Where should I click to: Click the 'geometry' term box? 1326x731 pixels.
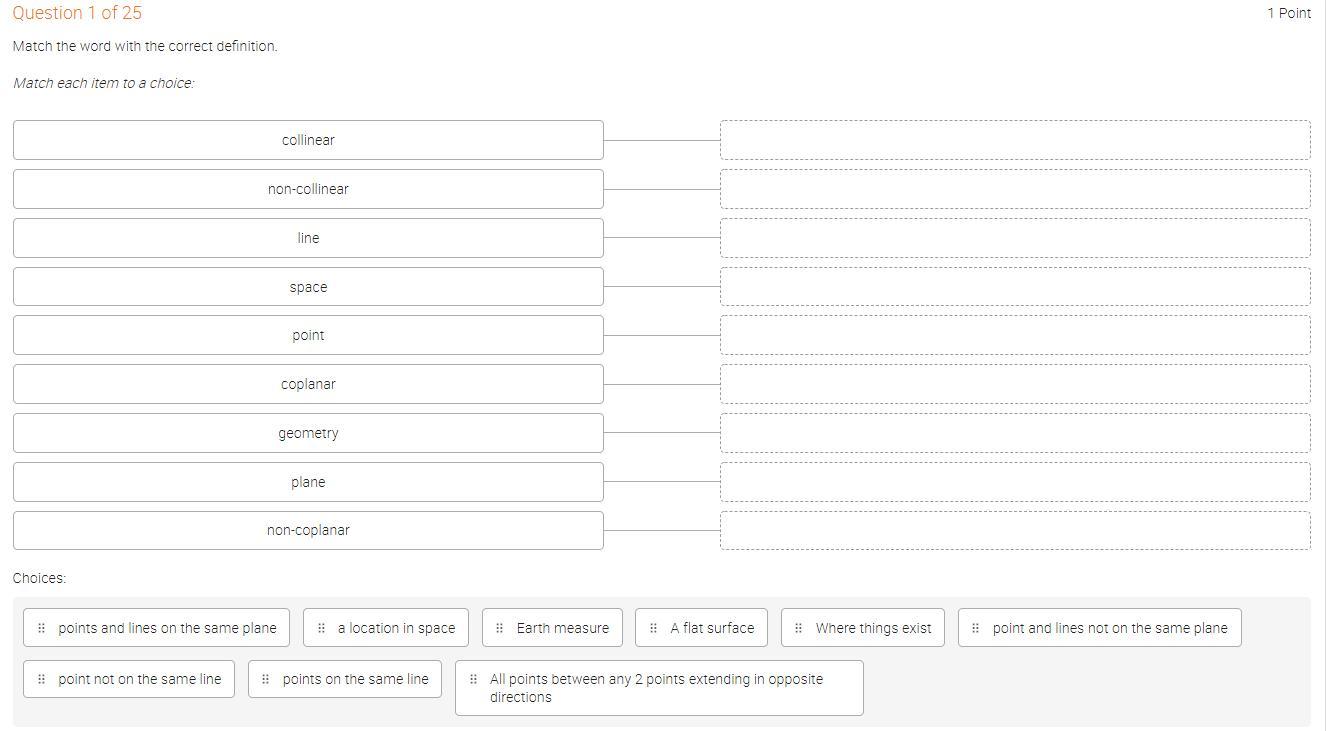(308, 433)
